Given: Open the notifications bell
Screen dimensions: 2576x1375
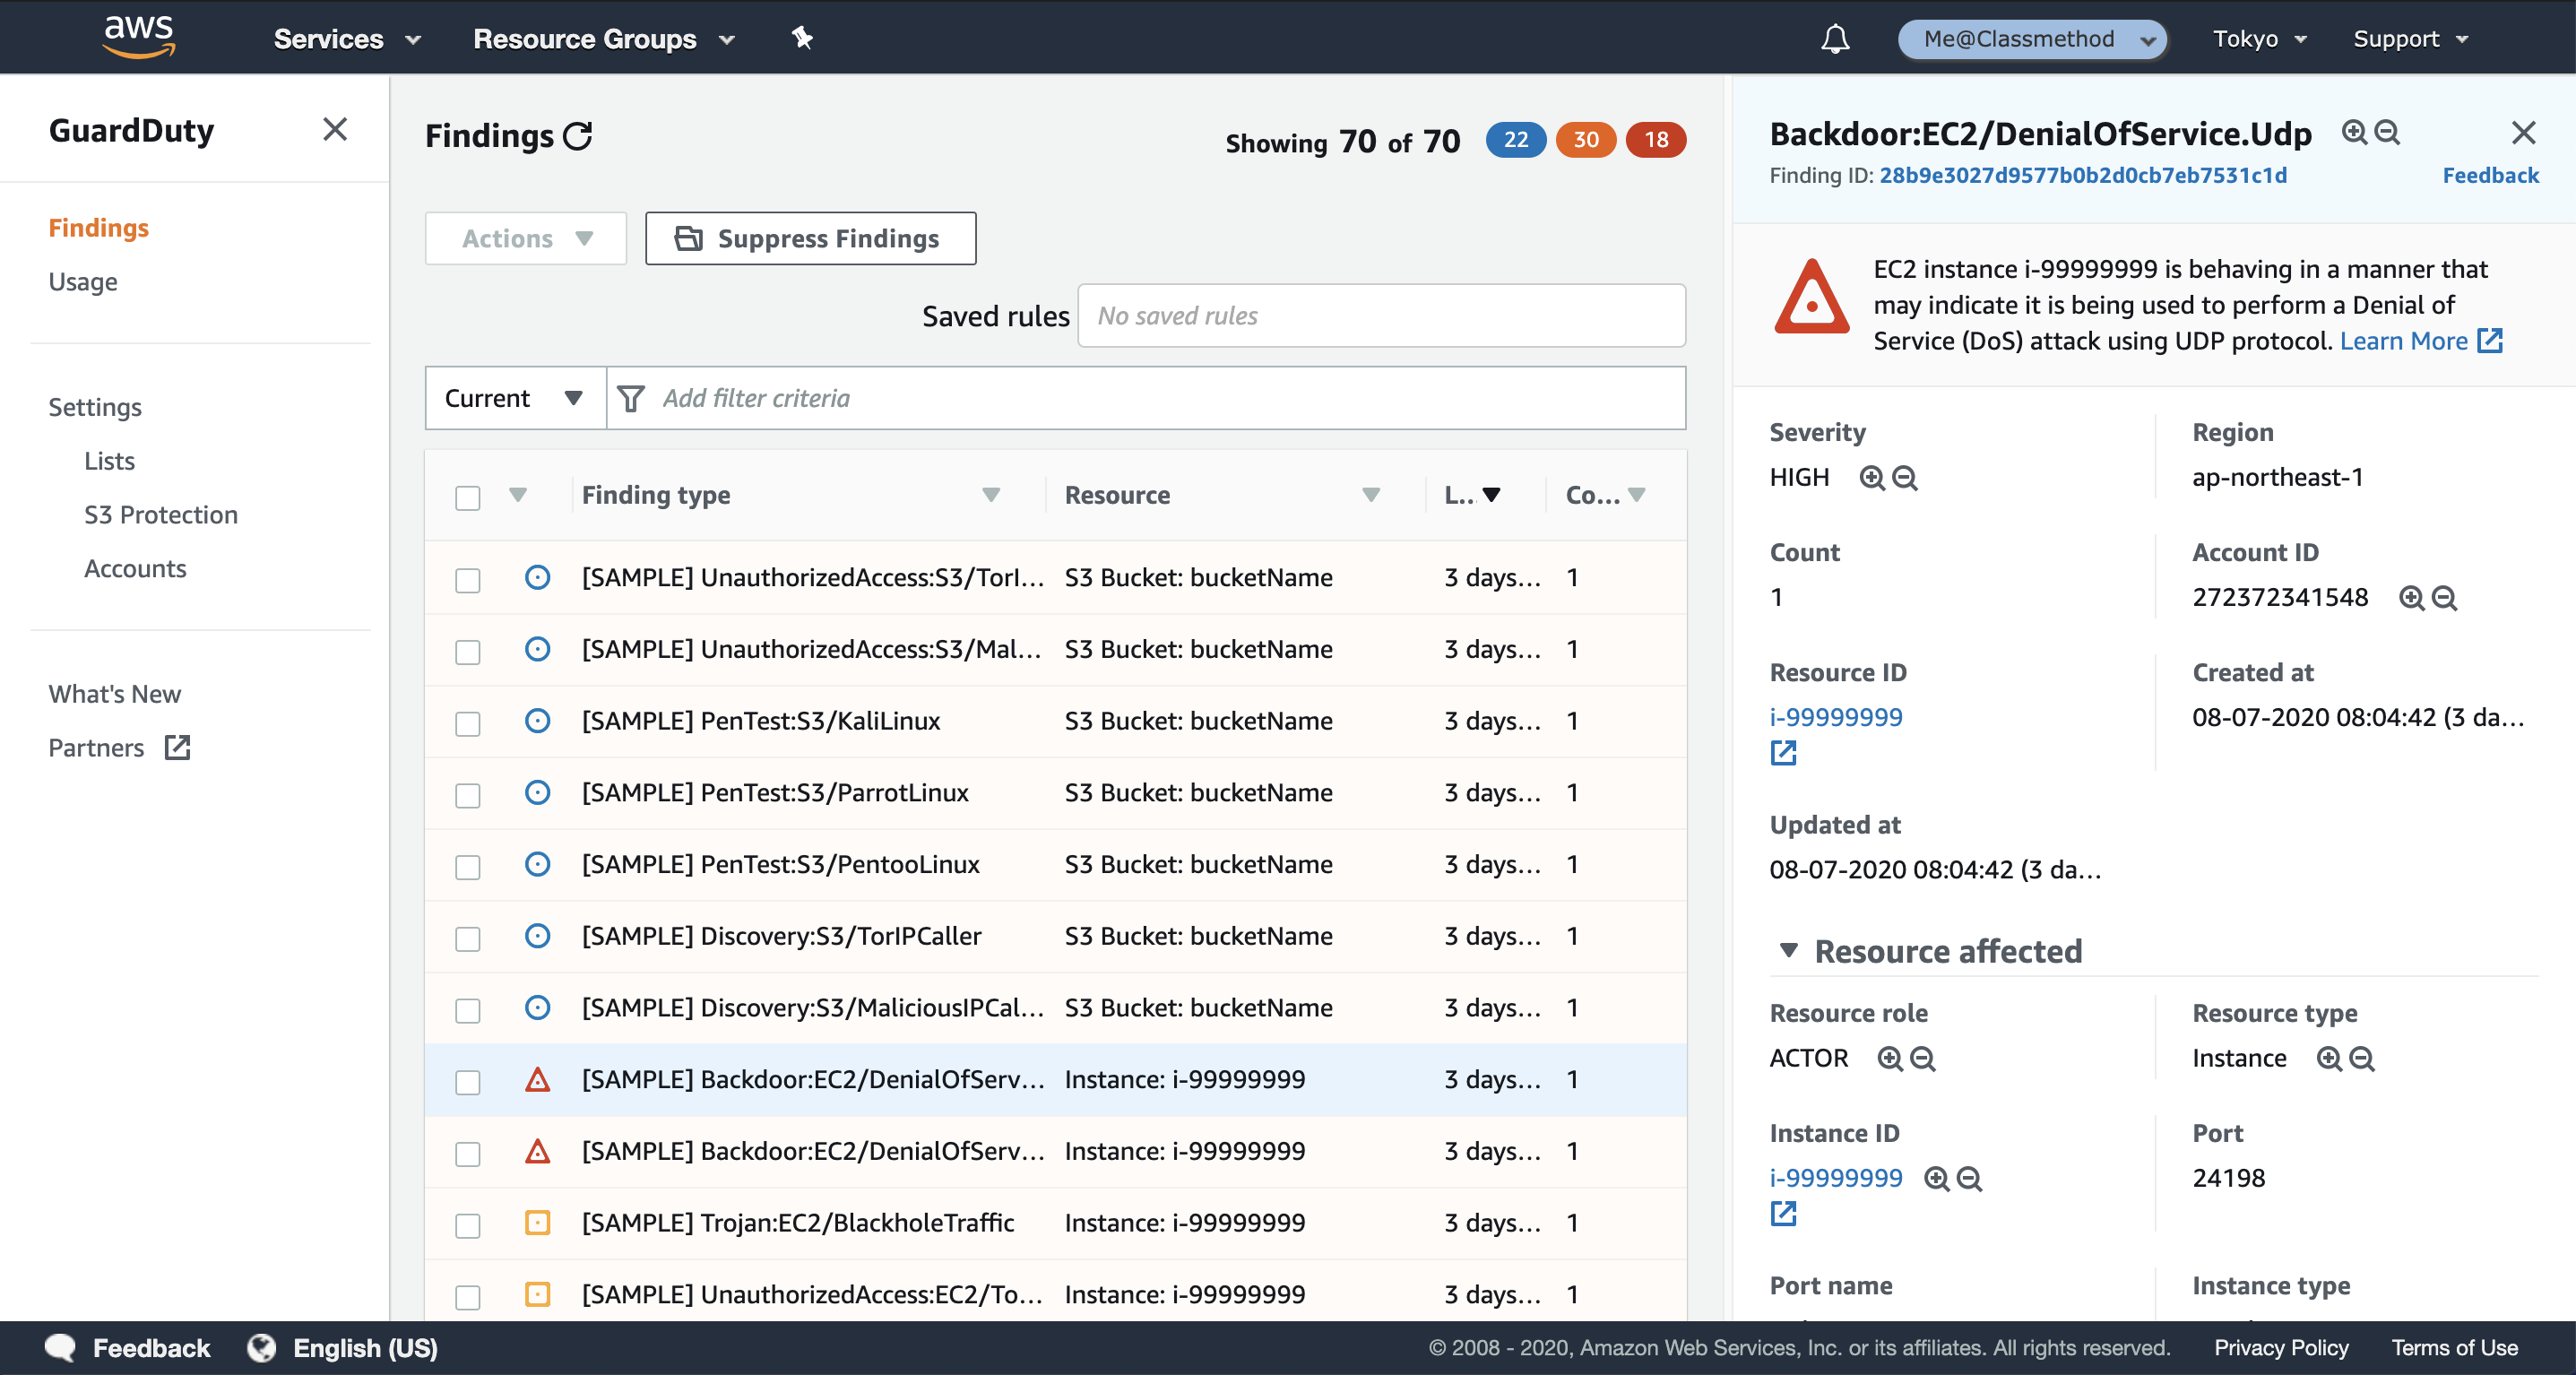Looking at the screenshot, I should [1835, 39].
